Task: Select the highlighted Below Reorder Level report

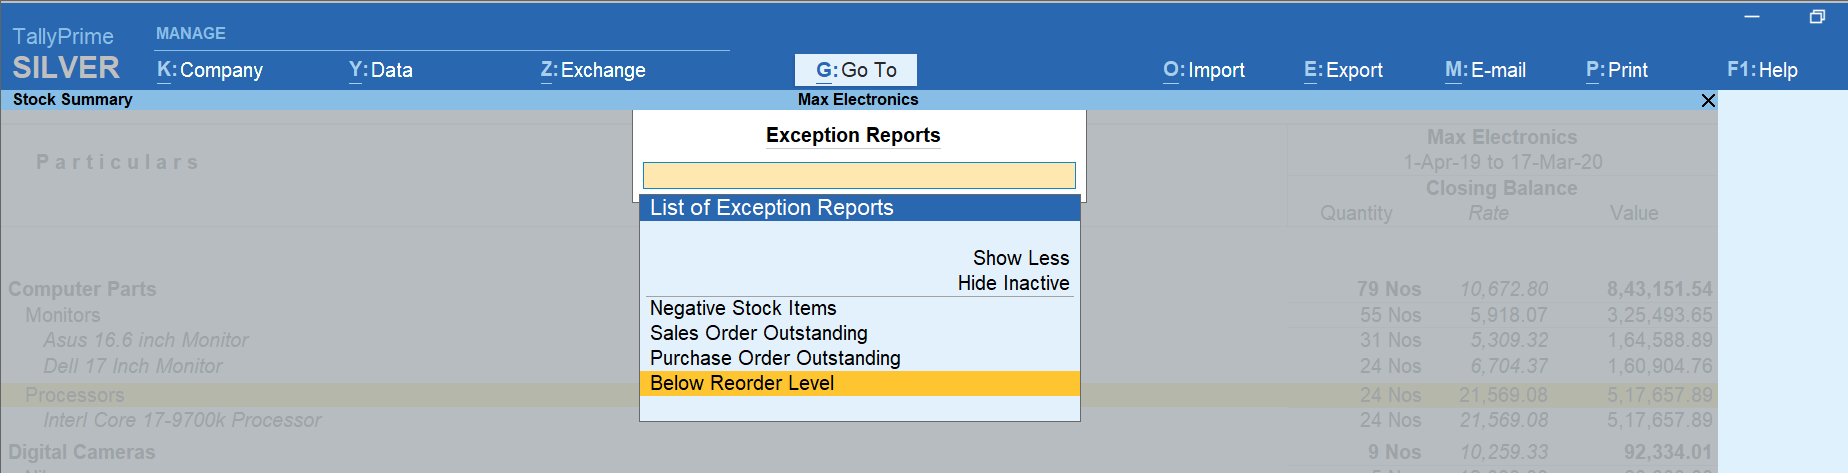Action: [x=742, y=383]
